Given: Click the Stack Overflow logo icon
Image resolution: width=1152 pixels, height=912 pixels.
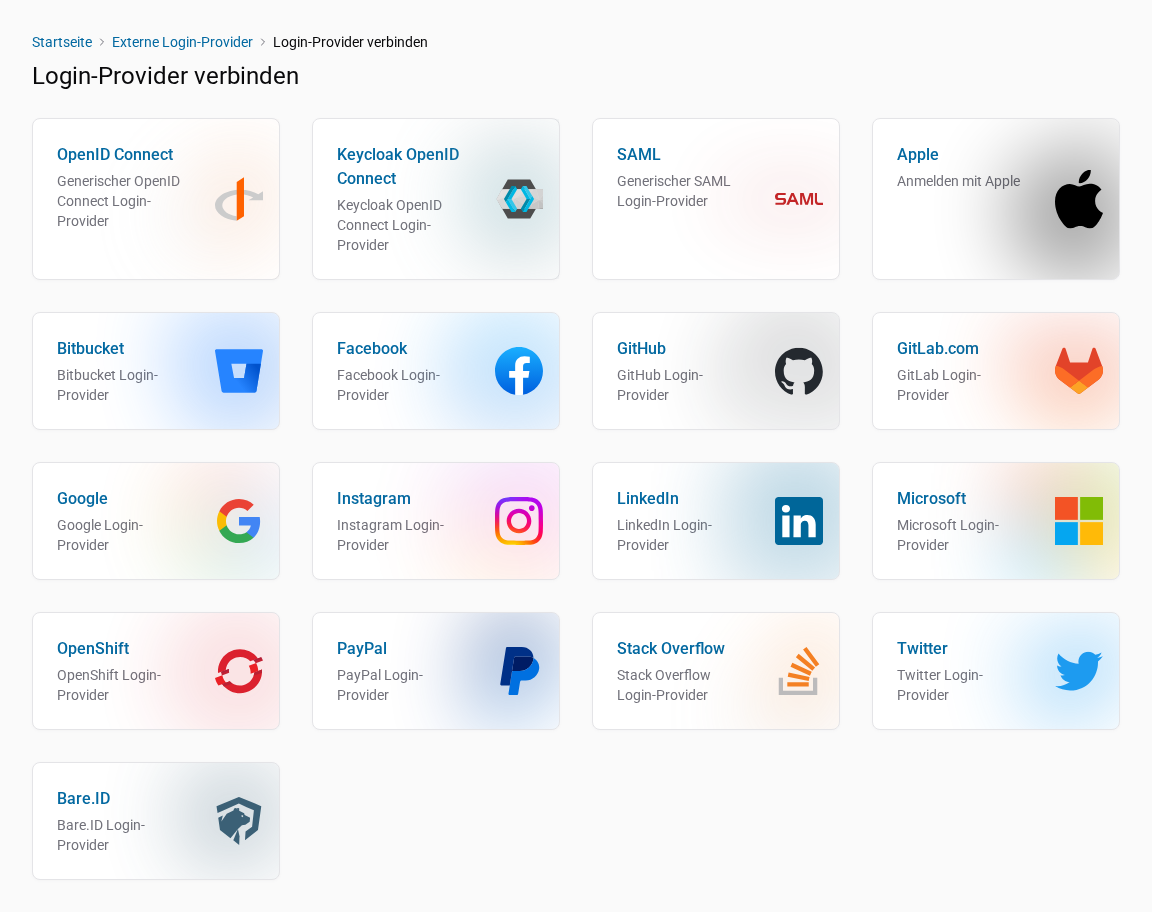Looking at the screenshot, I should click(x=799, y=671).
